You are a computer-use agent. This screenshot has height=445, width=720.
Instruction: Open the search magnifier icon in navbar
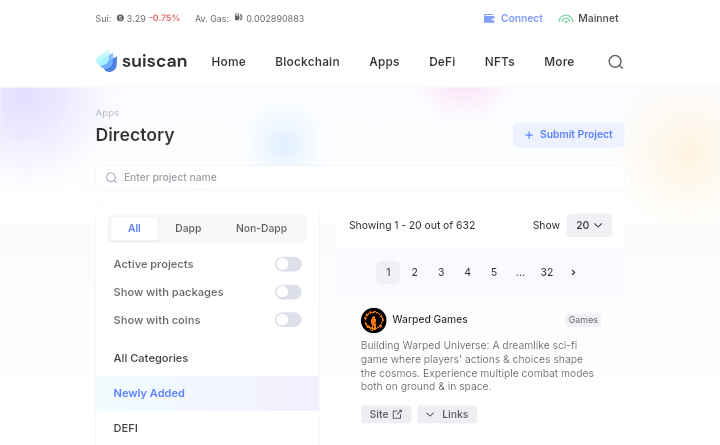[x=616, y=62]
